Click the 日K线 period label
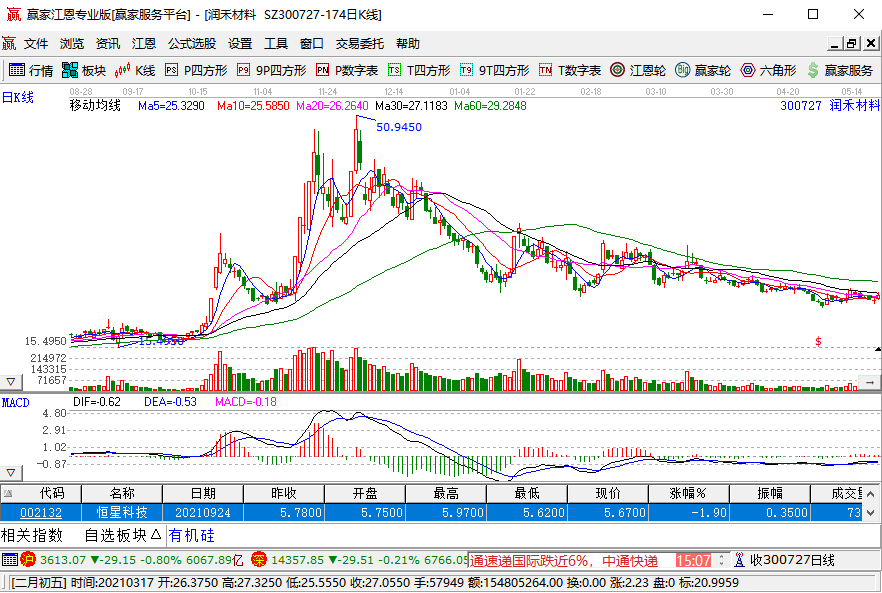Viewport: 882px width, 593px height. (18, 97)
